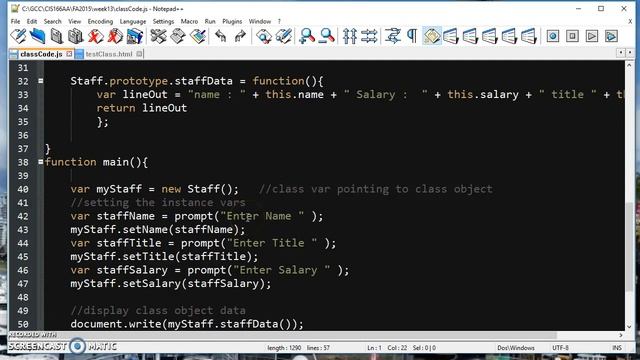Click the horizontal scrollbar right arrow
Viewport: 640px width, 360px height.
click(x=620, y=335)
